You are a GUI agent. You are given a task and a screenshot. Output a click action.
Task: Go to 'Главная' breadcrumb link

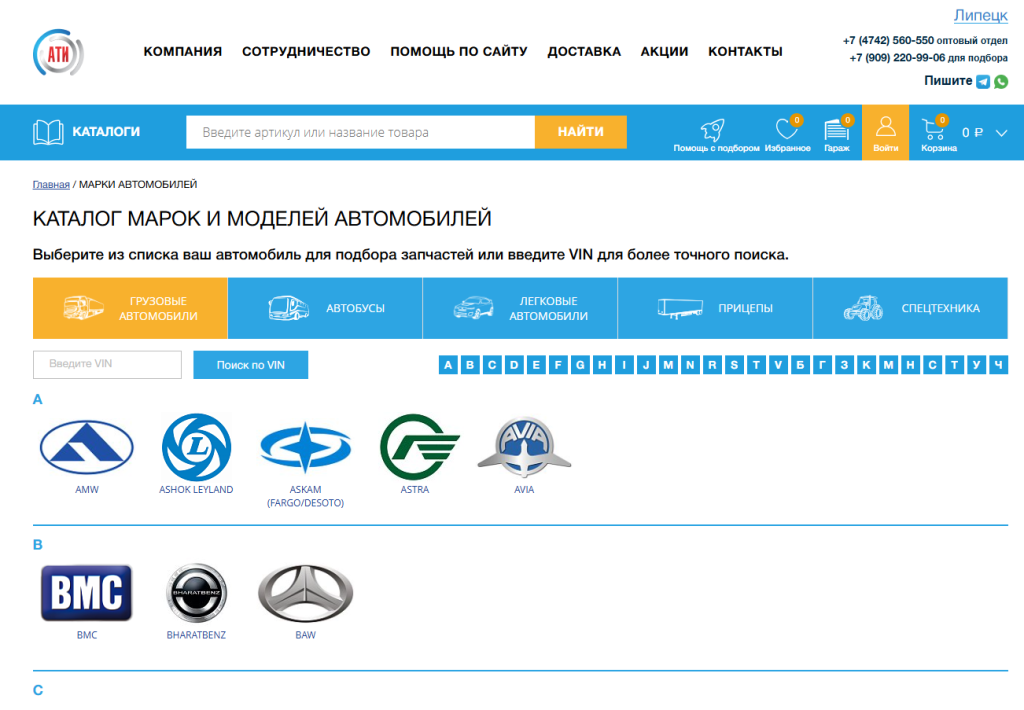pyautogui.click(x=51, y=185)
